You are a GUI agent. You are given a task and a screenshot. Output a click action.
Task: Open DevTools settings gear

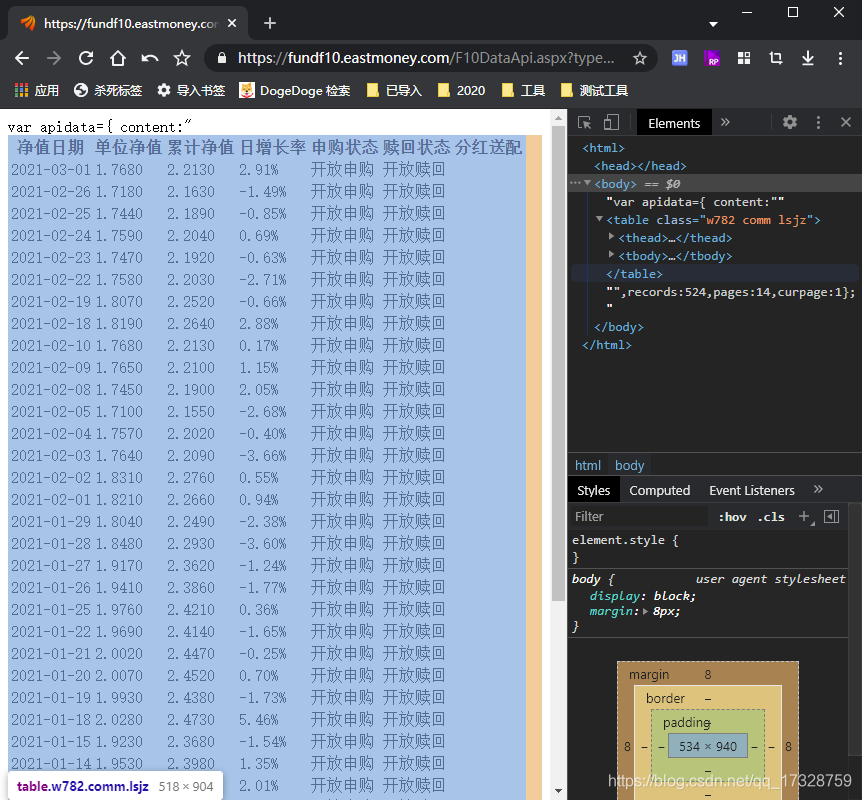(x=789, y=122)
